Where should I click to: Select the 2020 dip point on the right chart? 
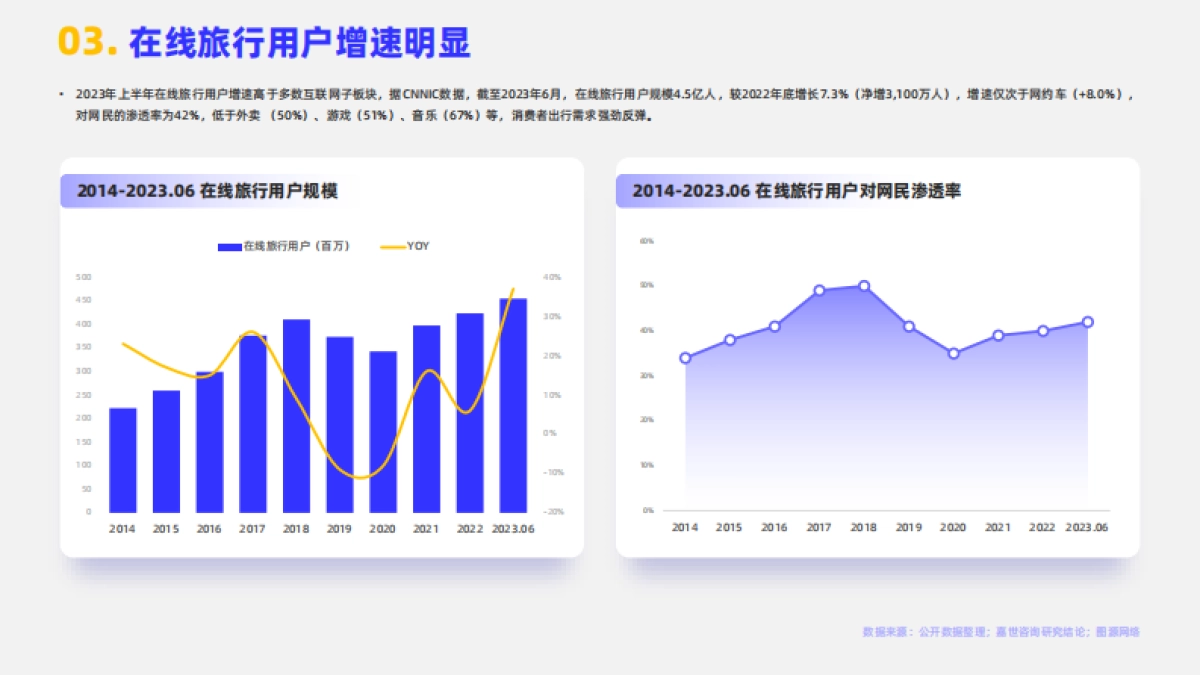pyautogui.click(x=952, y=352)
